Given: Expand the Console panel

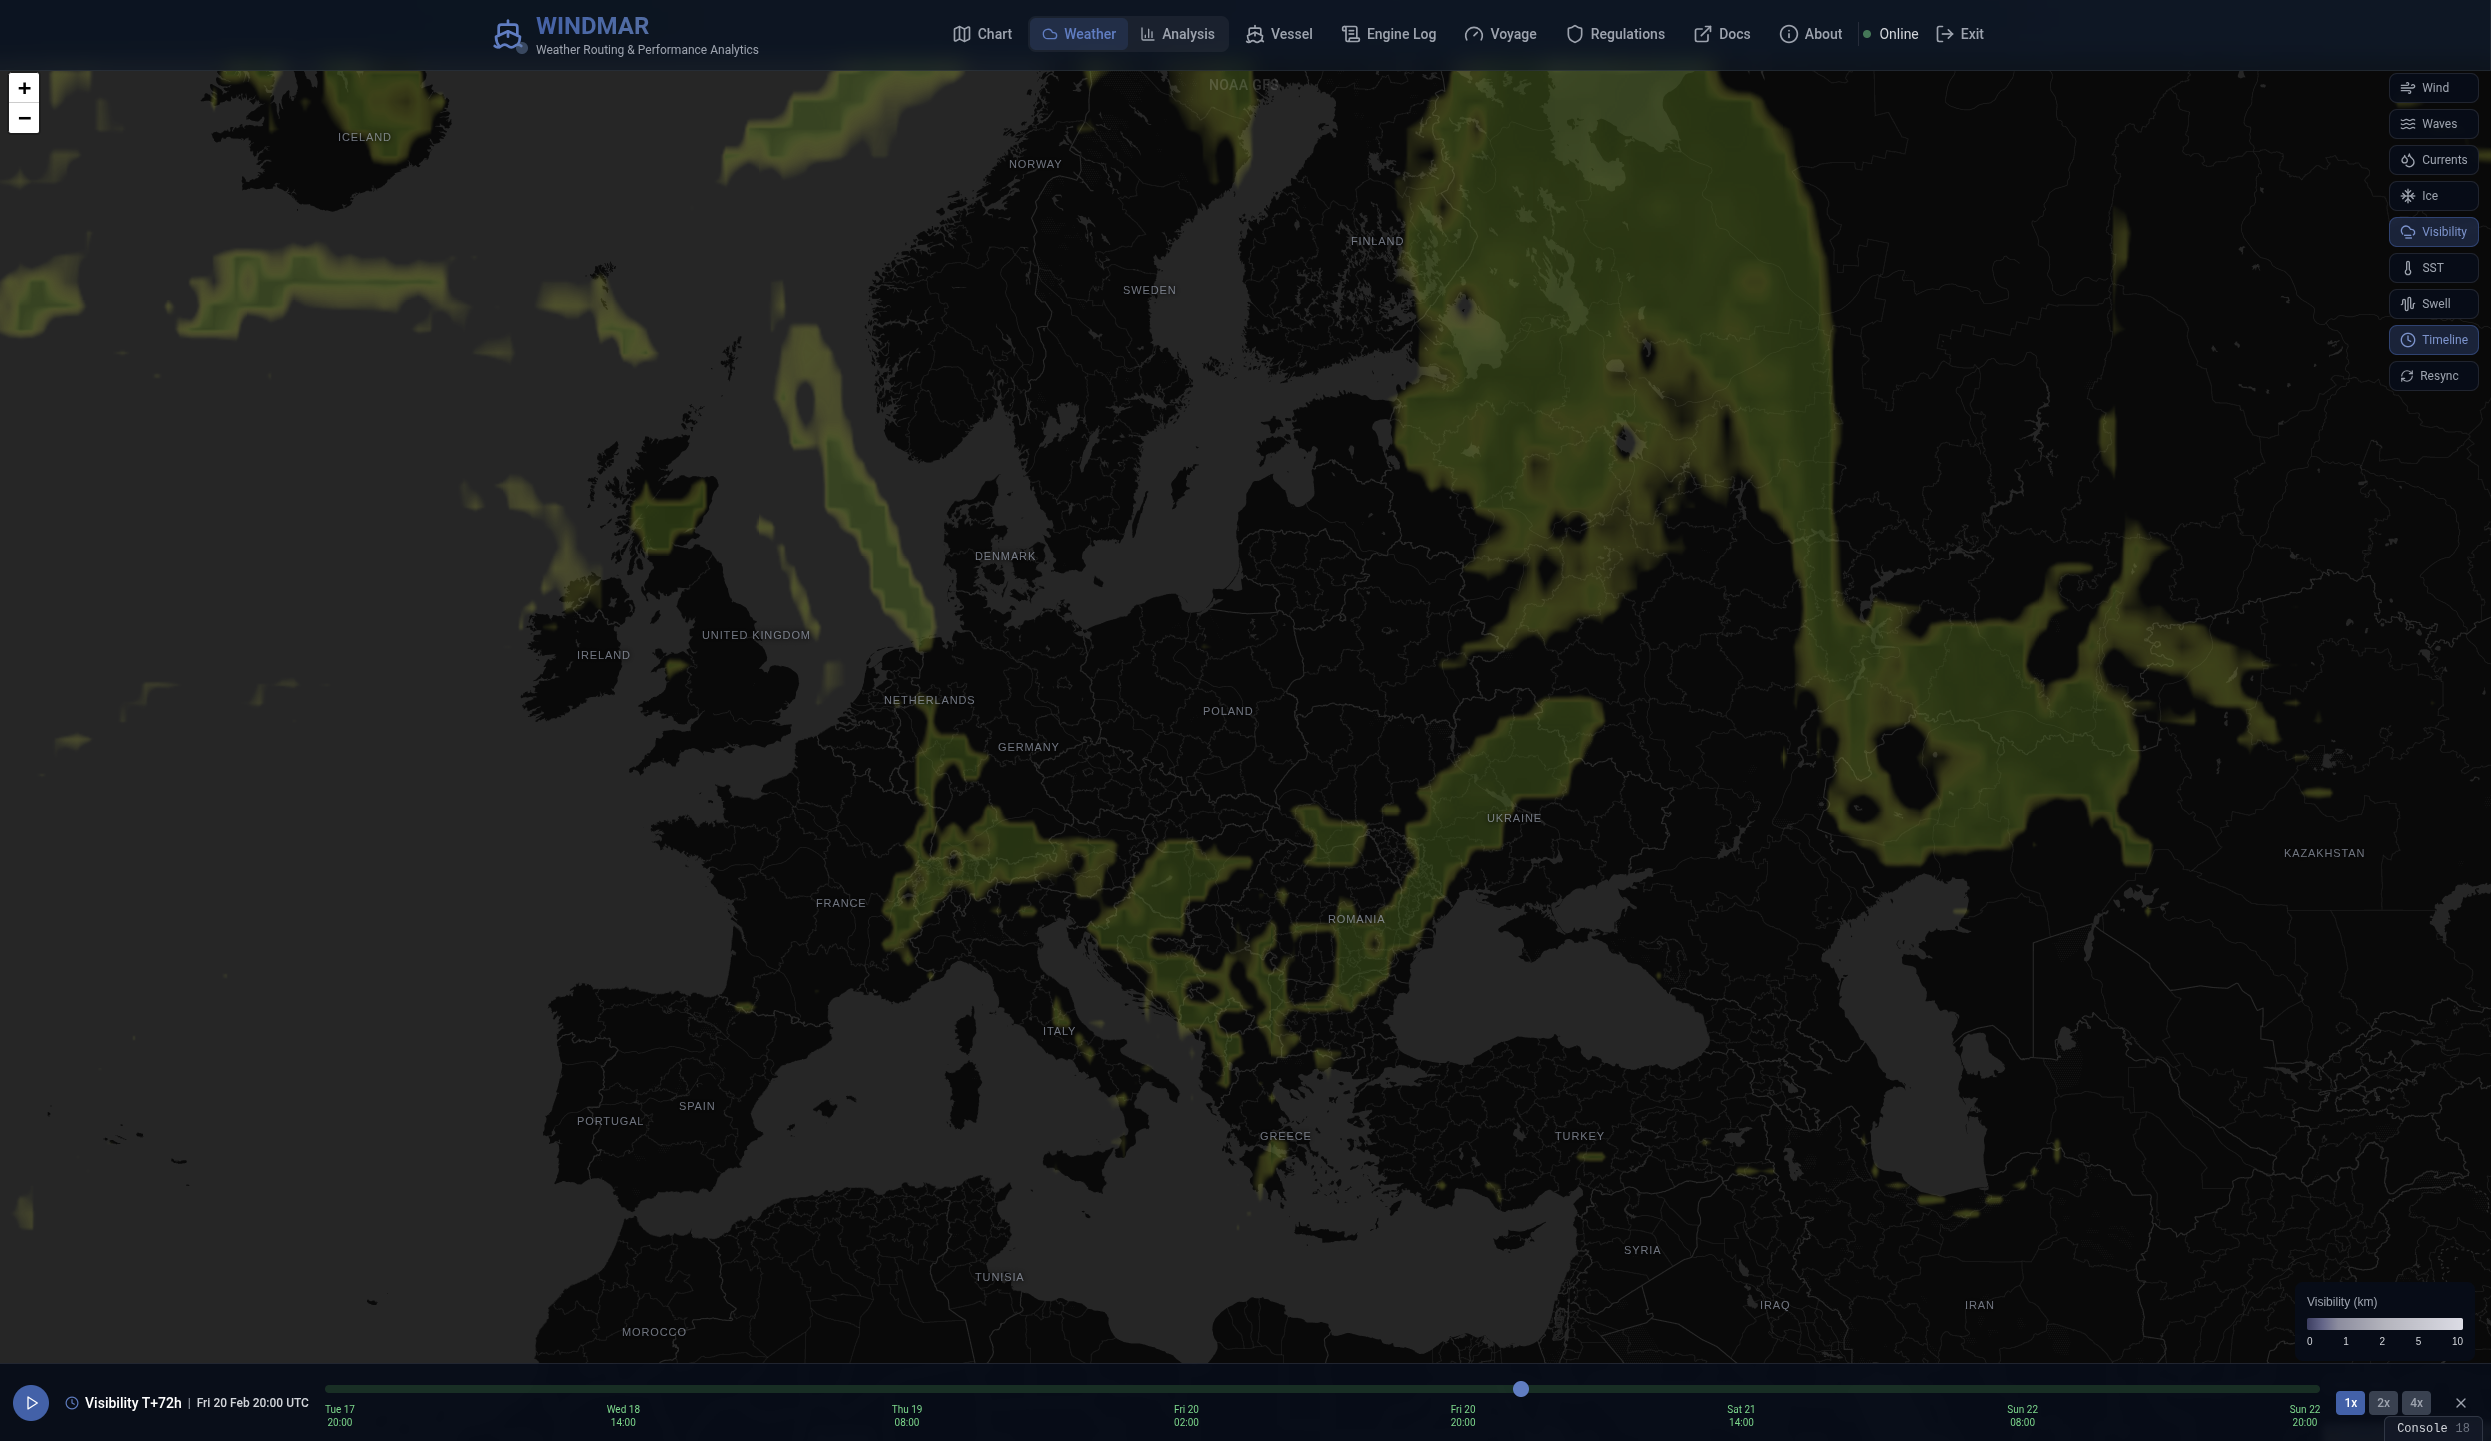Looking at the screenshot, I should click(2432, 1428).
